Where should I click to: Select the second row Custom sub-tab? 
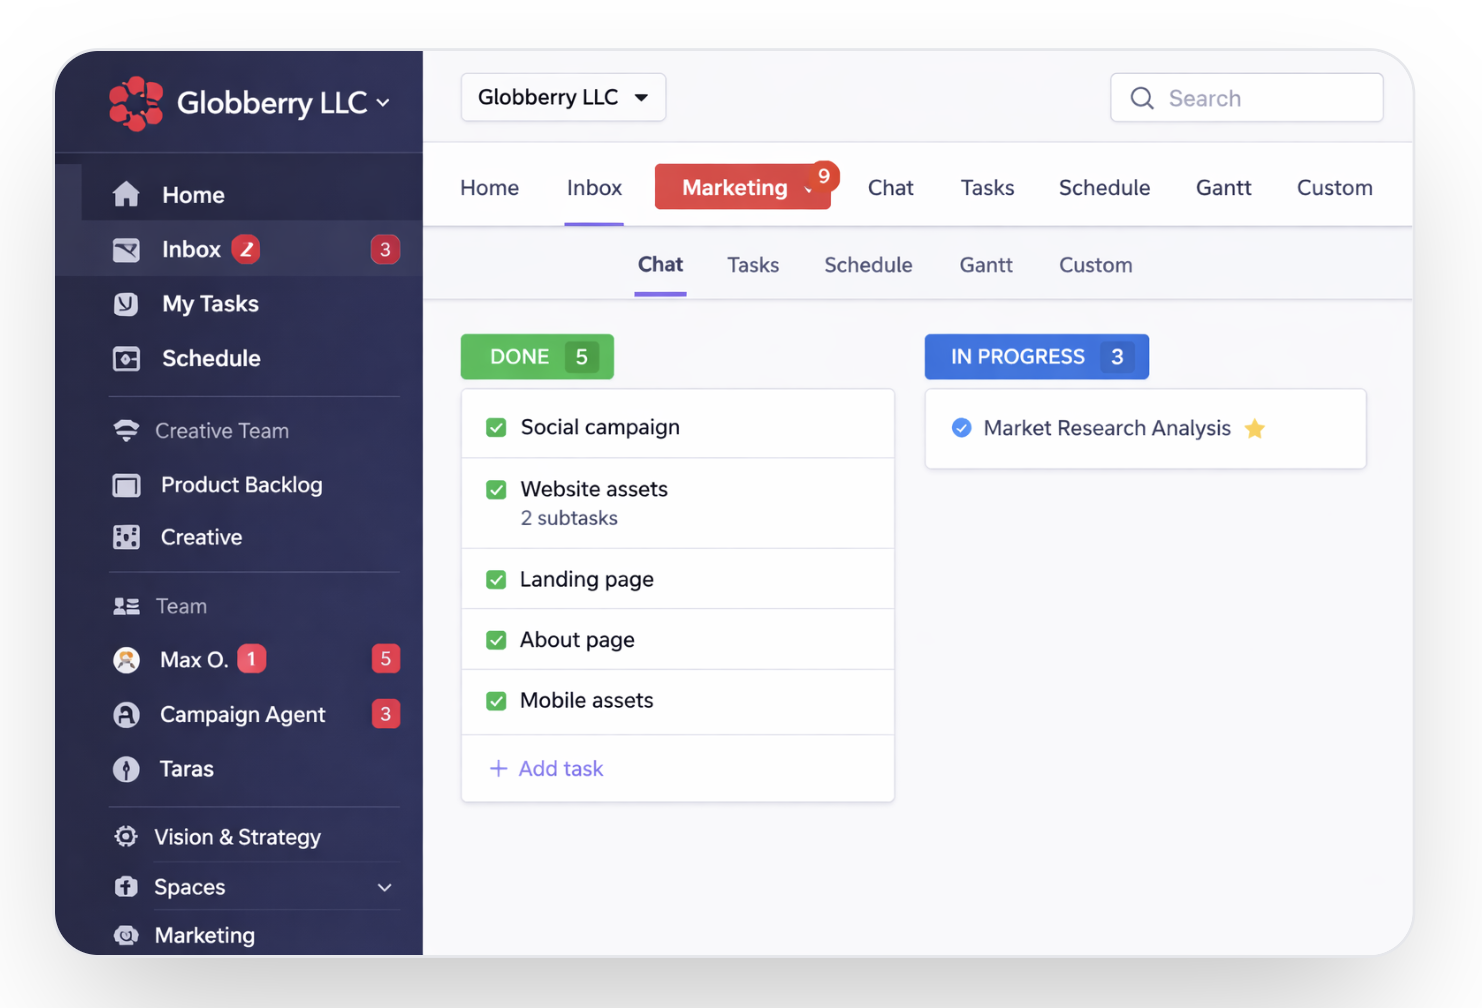tap(1095, 265)
